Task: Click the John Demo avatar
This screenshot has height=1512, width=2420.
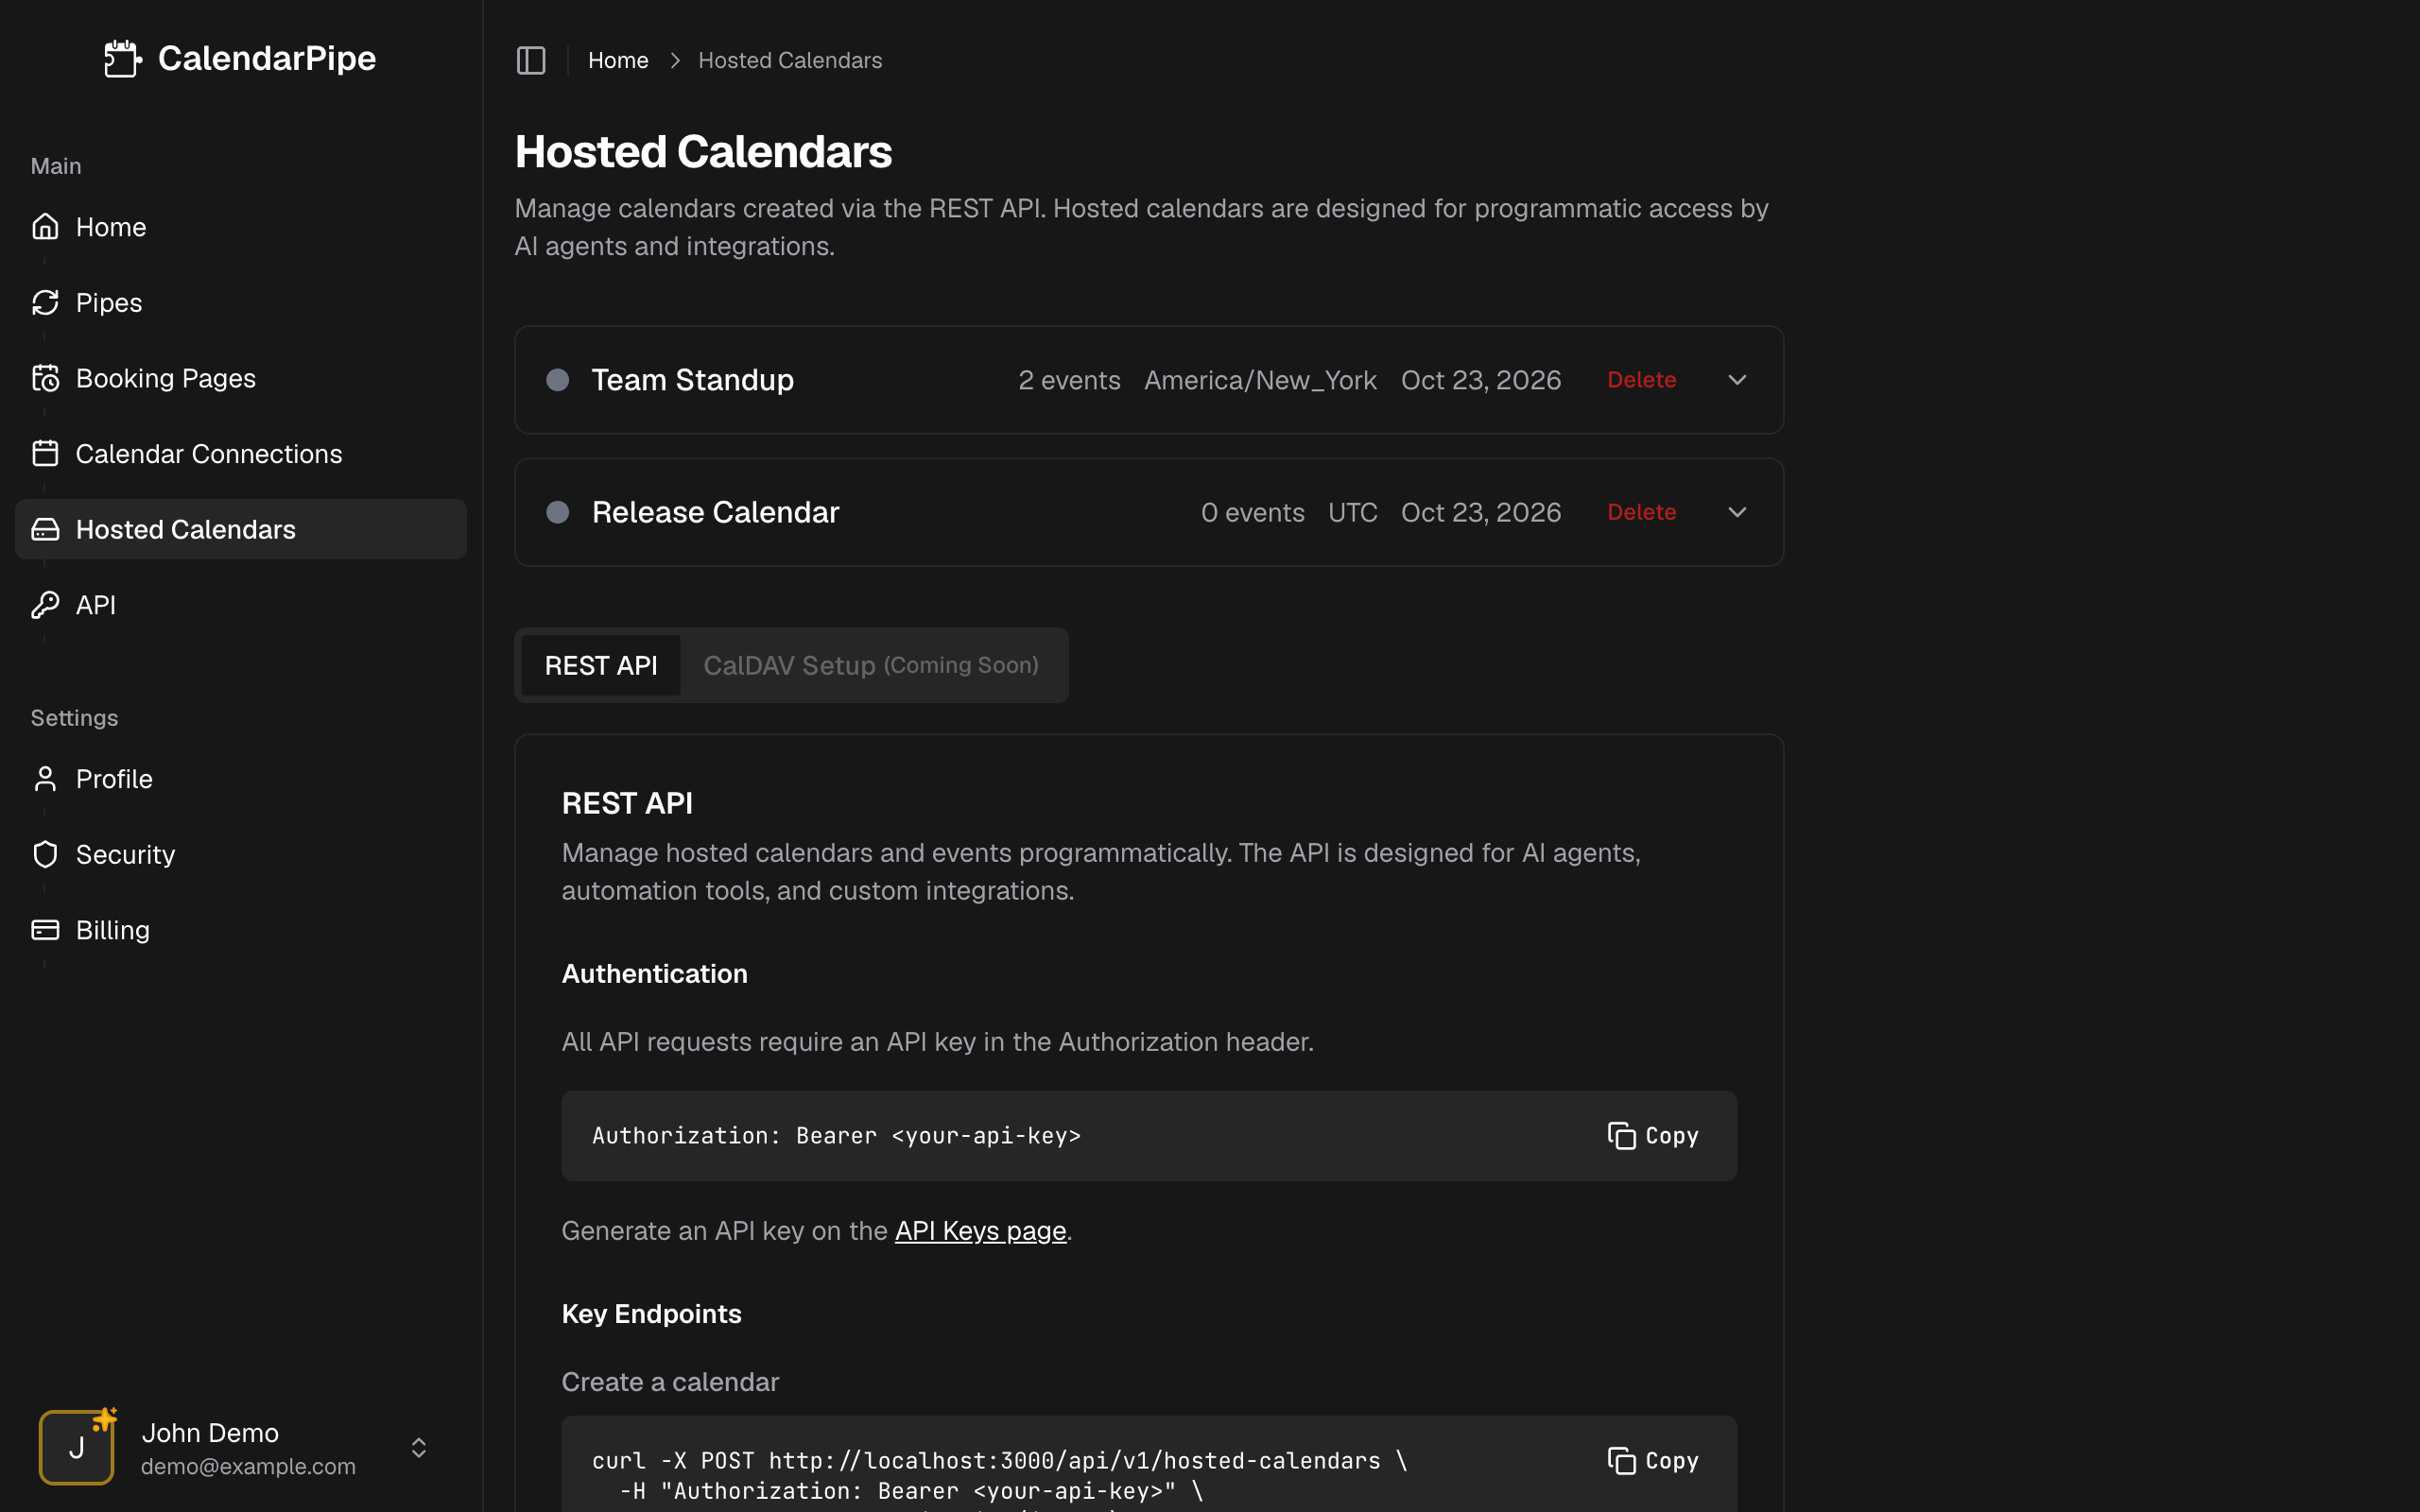Action: click(76, 1447)
